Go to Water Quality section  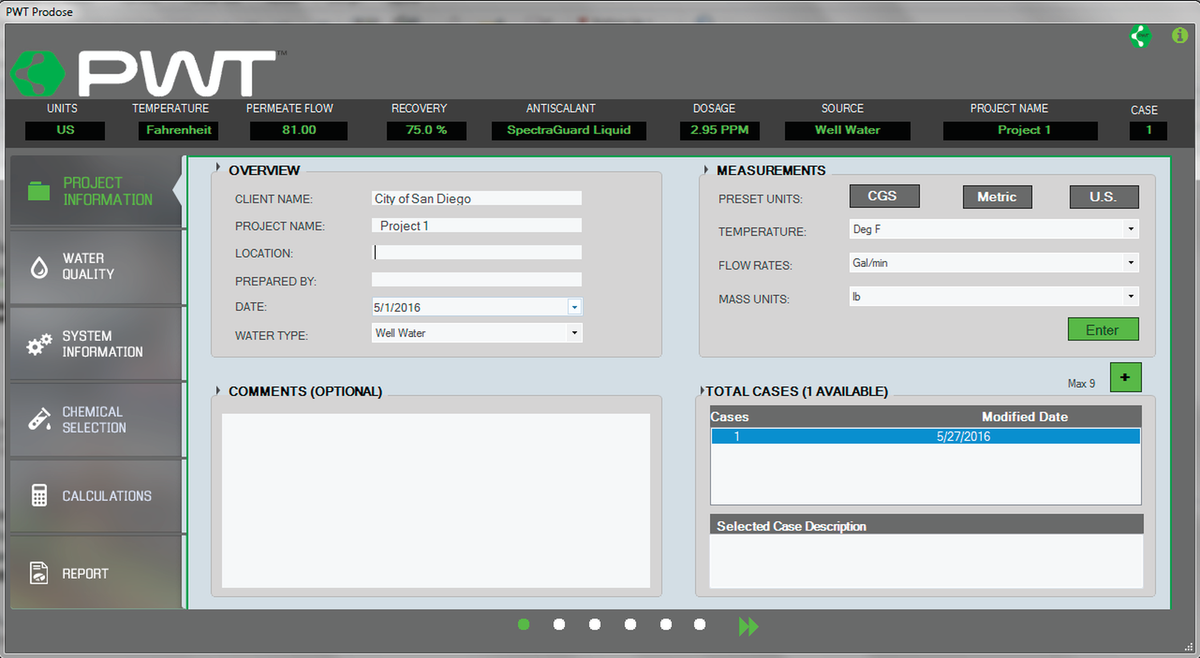pyautogui.click(x=96, y=266)
